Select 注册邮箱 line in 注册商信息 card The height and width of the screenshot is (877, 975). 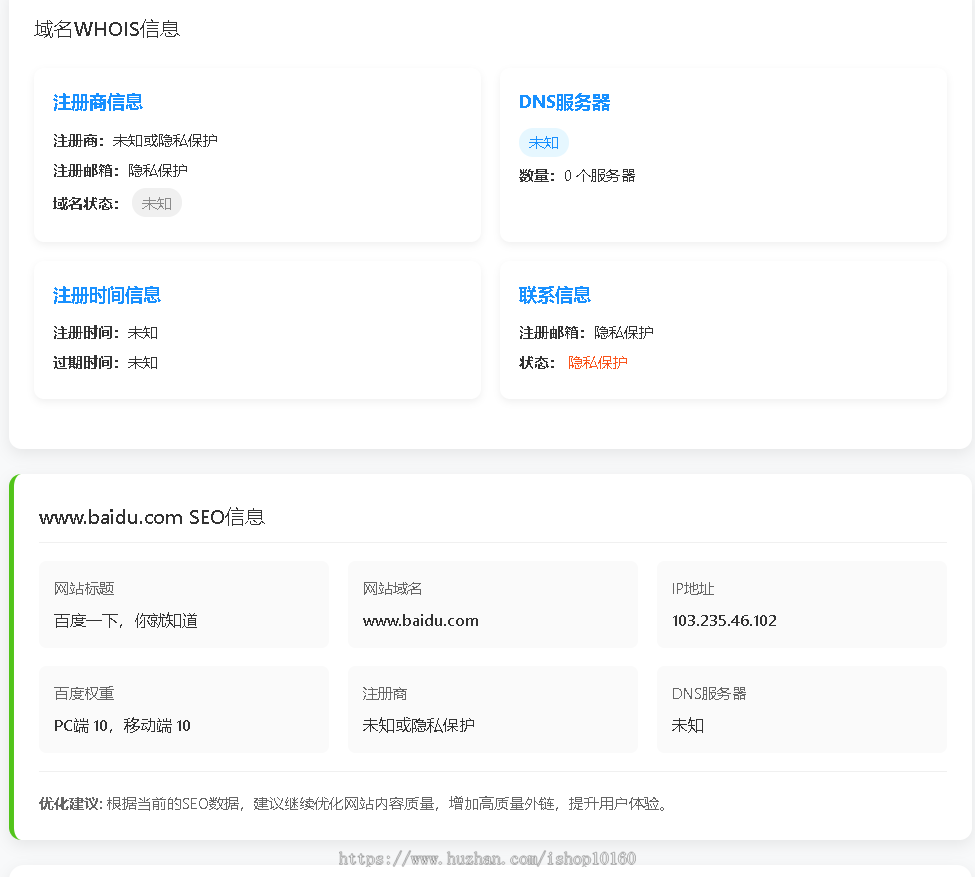(x=120, y=170)
